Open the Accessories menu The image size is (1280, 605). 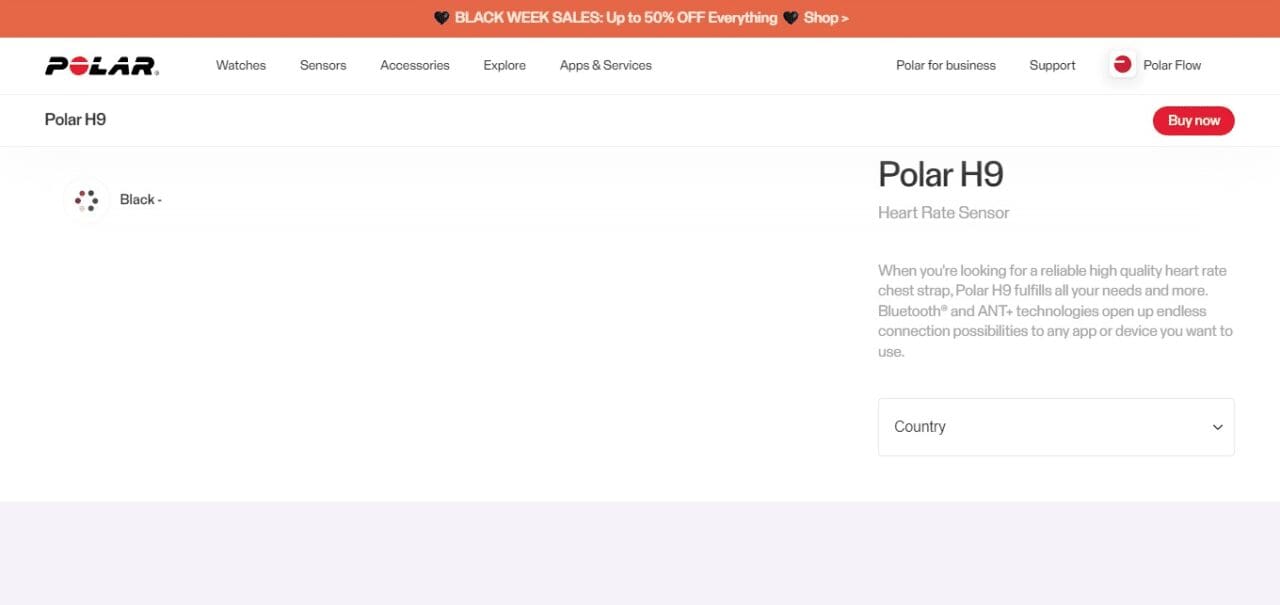pyautogui.click(x=415, y=65)
